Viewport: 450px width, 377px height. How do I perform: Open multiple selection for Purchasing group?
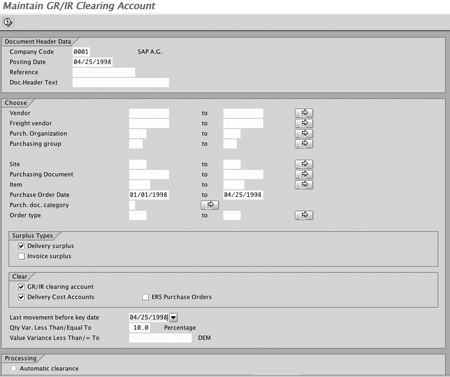304,144
